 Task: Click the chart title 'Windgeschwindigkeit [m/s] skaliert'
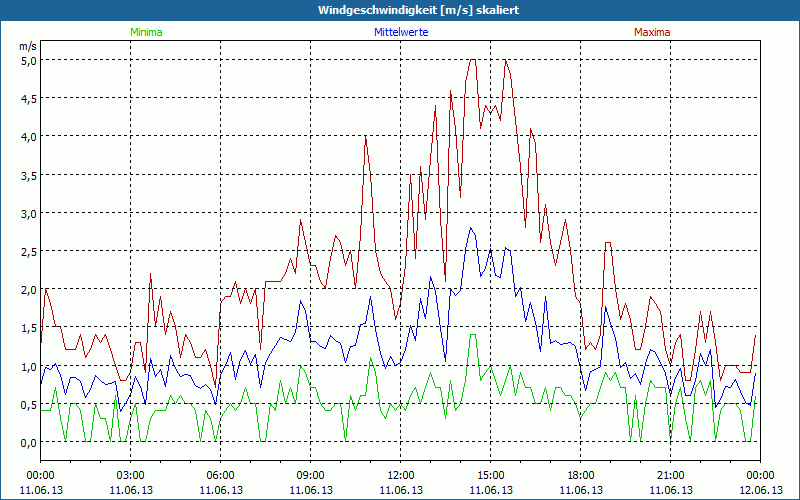point(418,10)
